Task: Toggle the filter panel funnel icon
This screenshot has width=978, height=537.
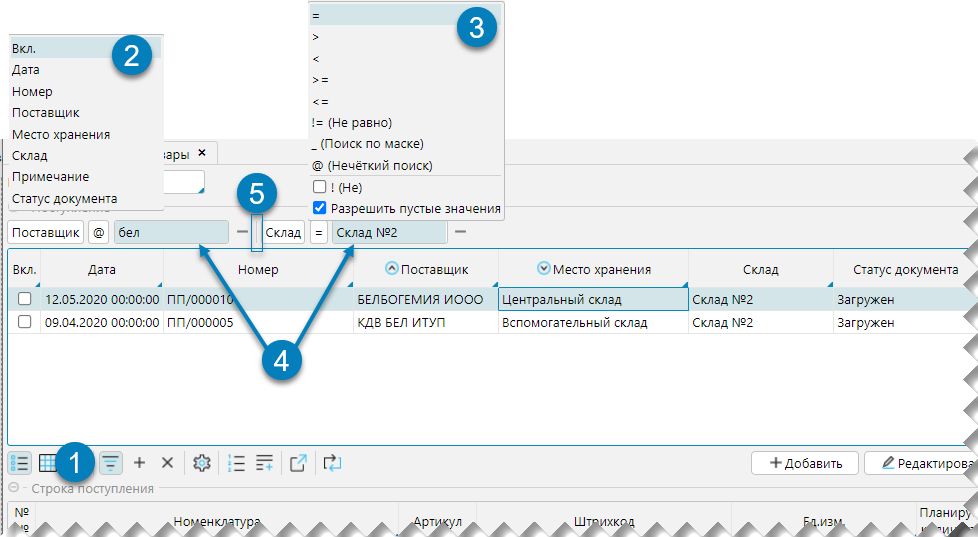Action: point(110,463)
